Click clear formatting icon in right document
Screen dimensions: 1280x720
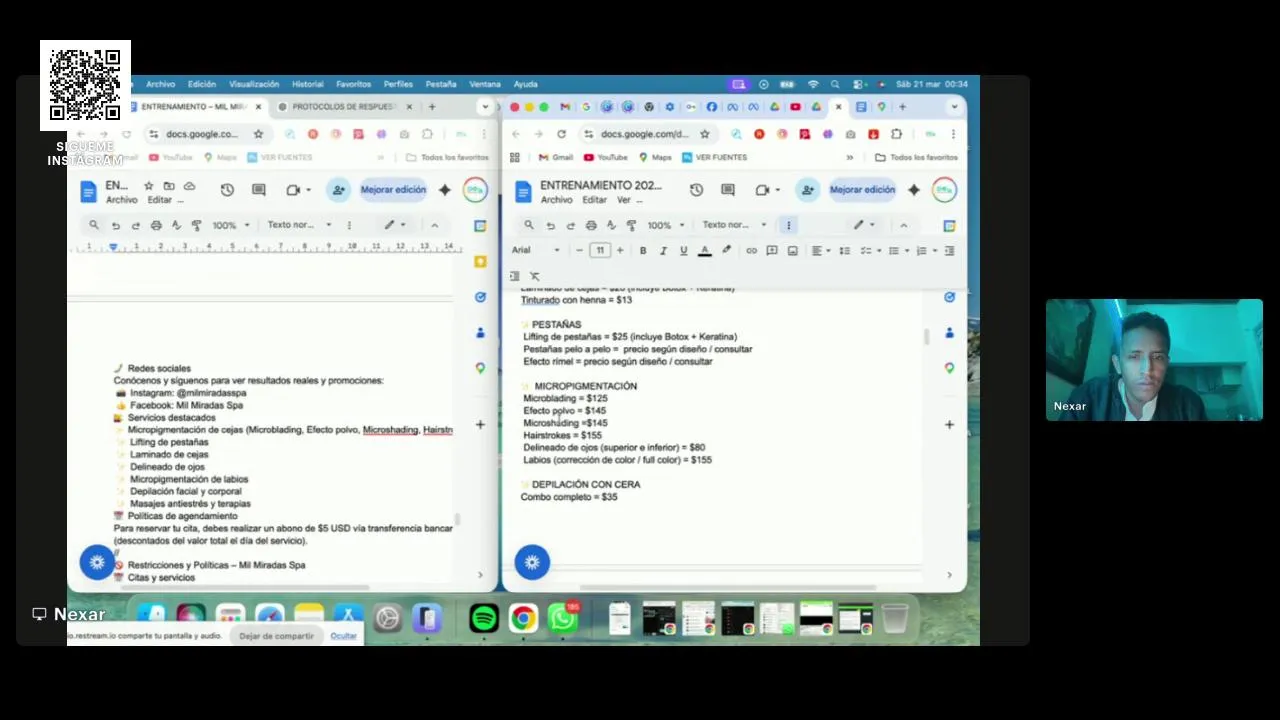tap(535, 276)
